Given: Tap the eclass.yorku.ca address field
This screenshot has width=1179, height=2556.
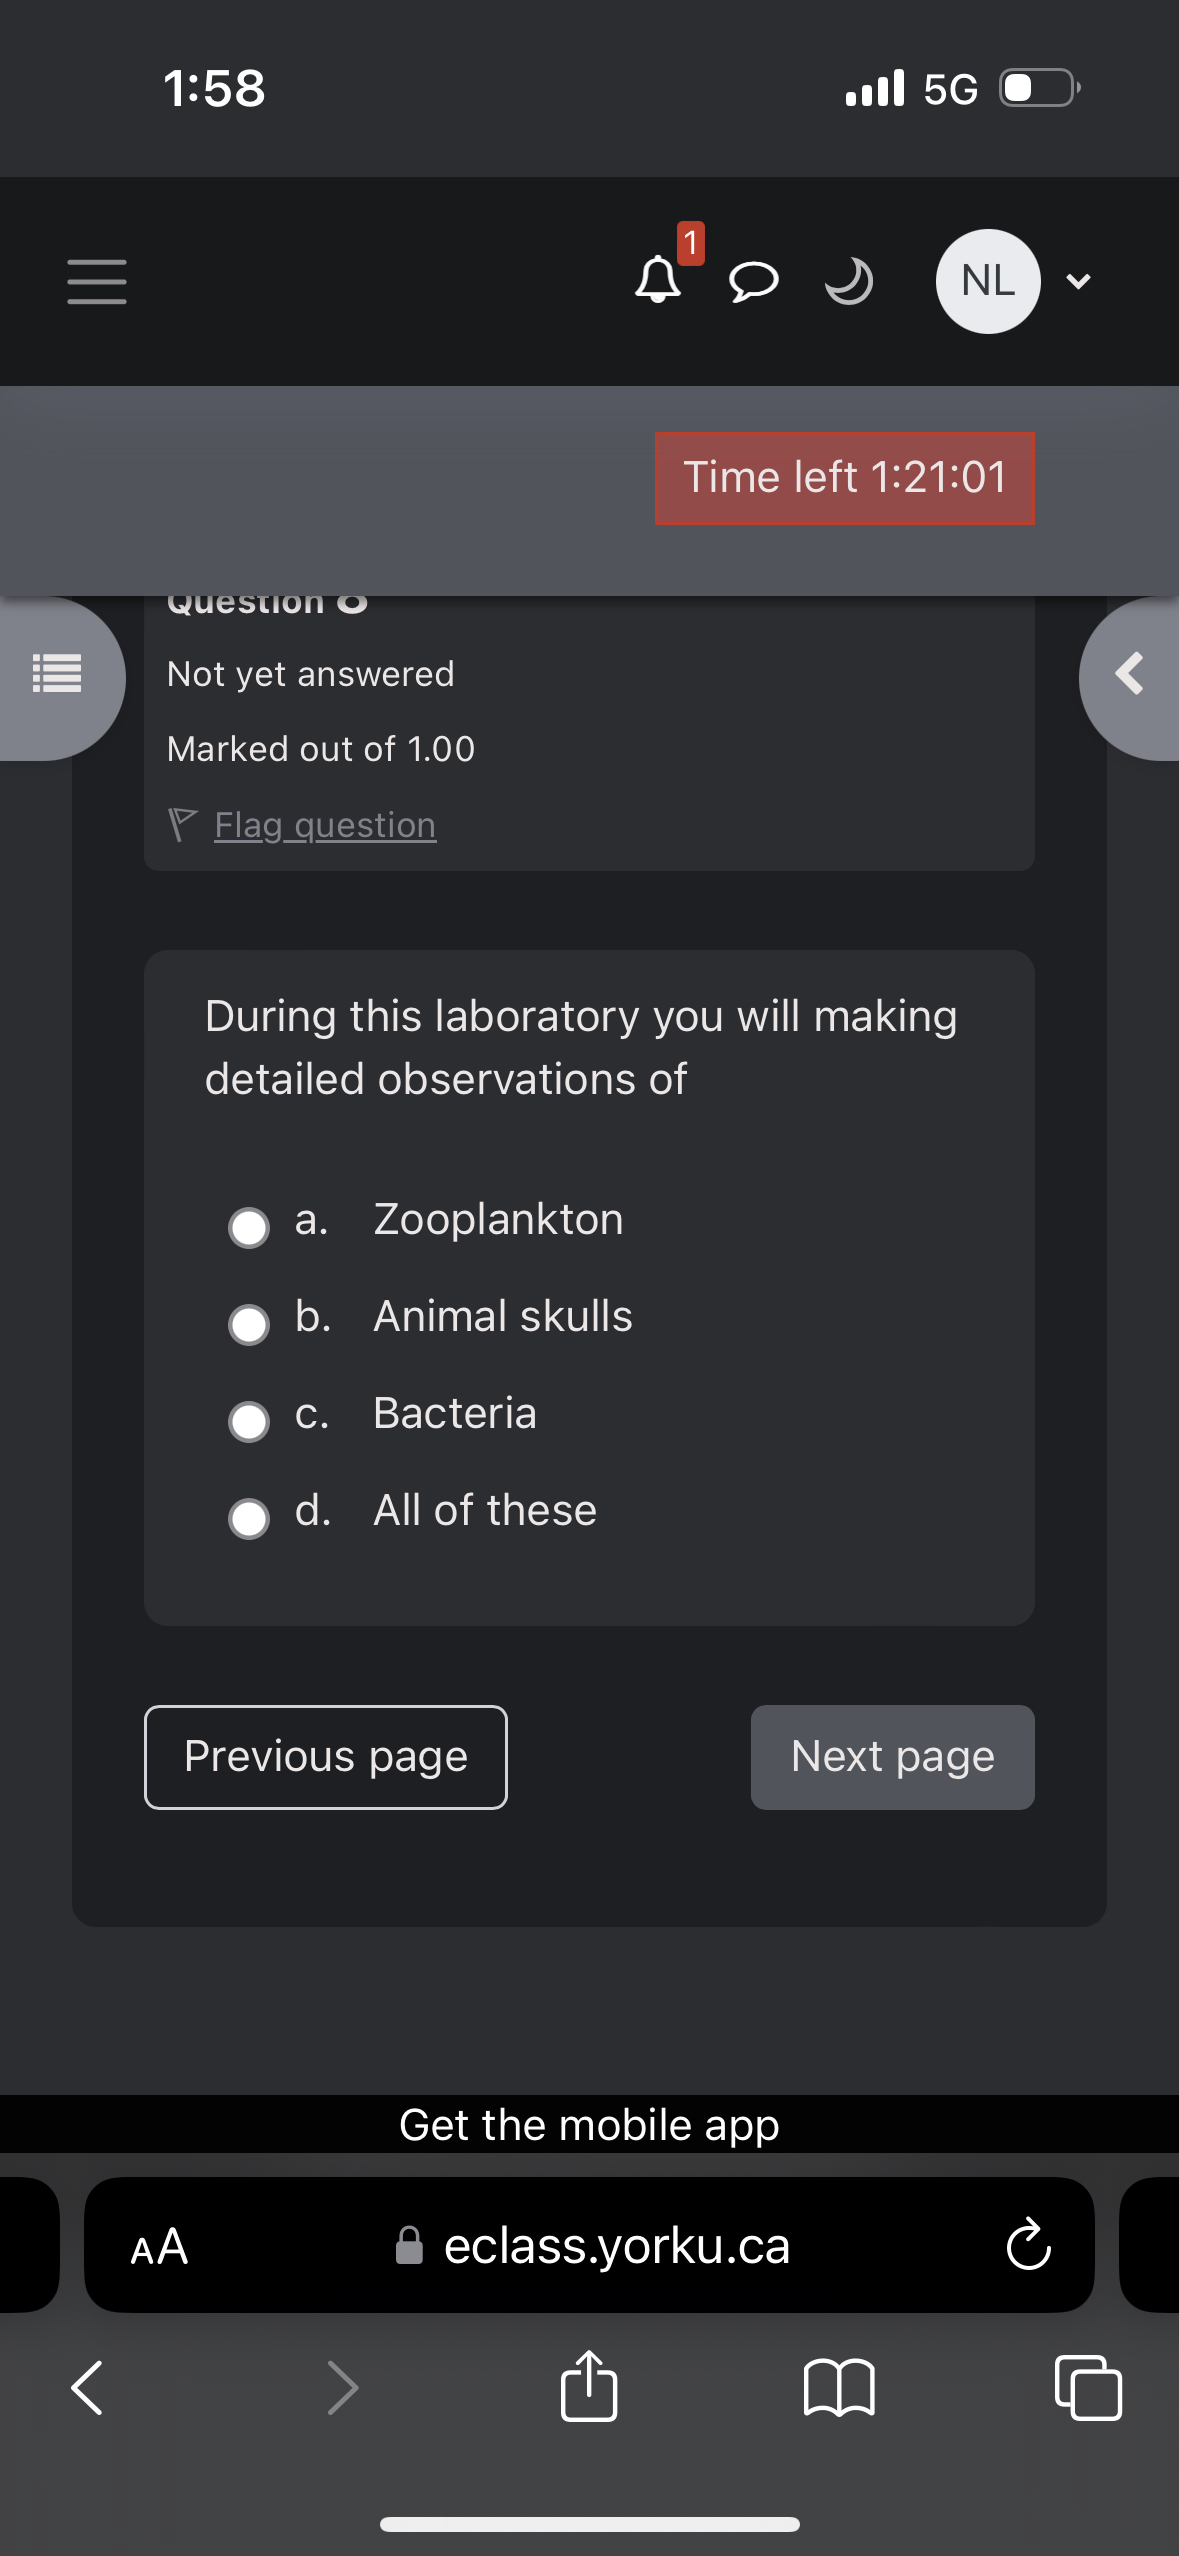Looking at the screenshot, I should pyautogui.click(x=616, y=2246).
